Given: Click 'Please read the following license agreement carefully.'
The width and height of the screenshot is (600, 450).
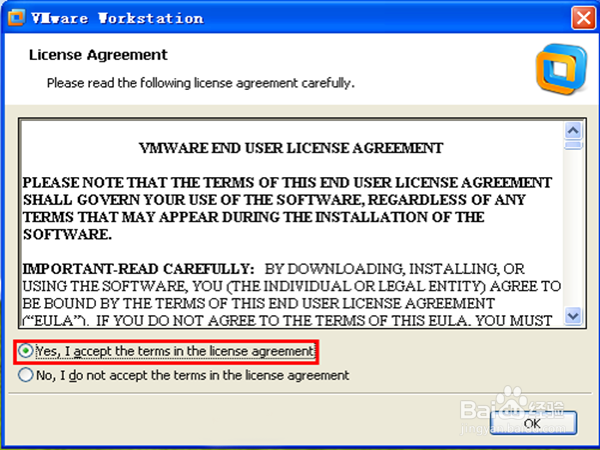Looking at the screenshot, I should 201,83.
